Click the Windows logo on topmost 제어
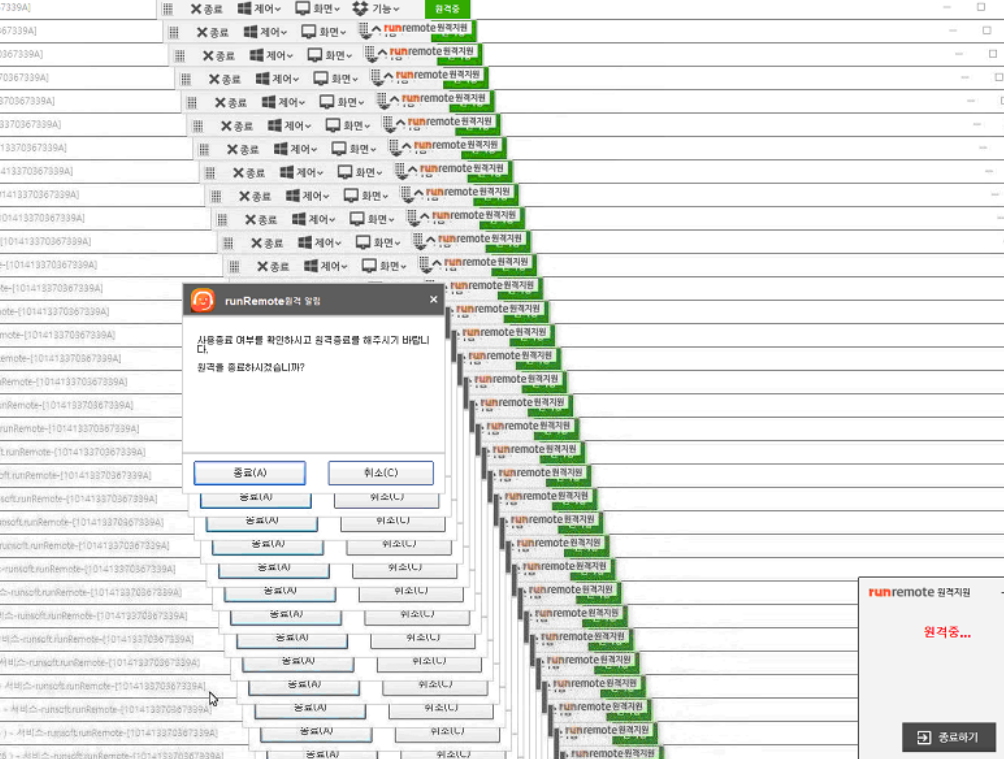Viewport: 1004px width, 759px height. click(x=244, y=9)
